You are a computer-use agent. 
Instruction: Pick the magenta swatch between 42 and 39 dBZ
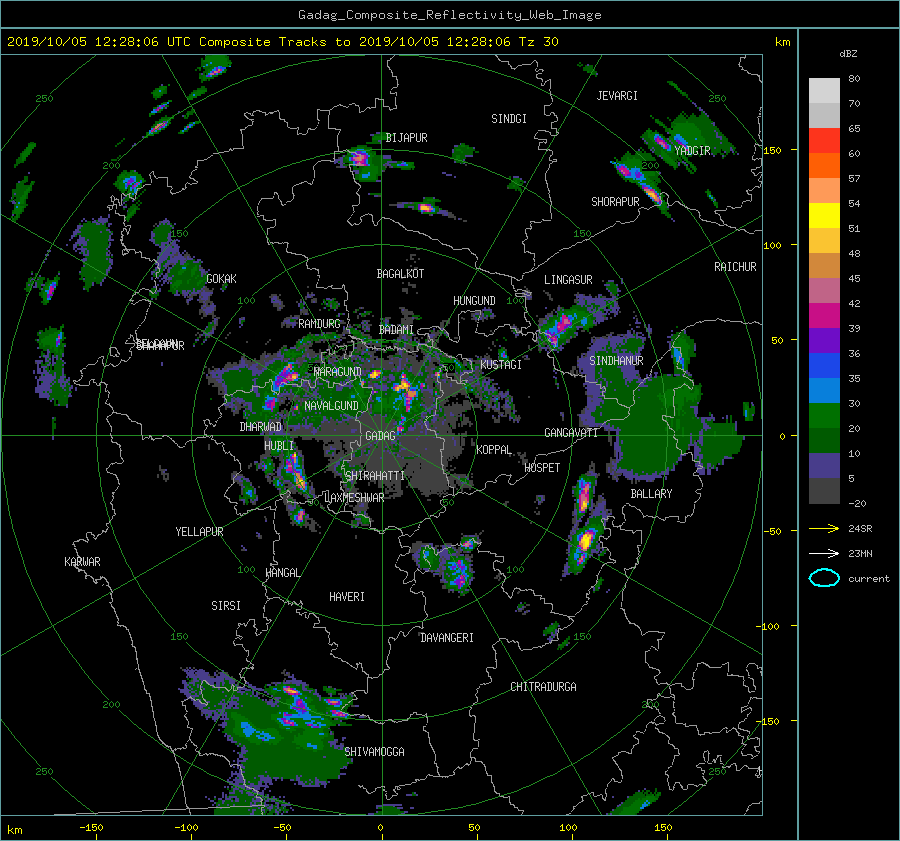coord(824,315)
